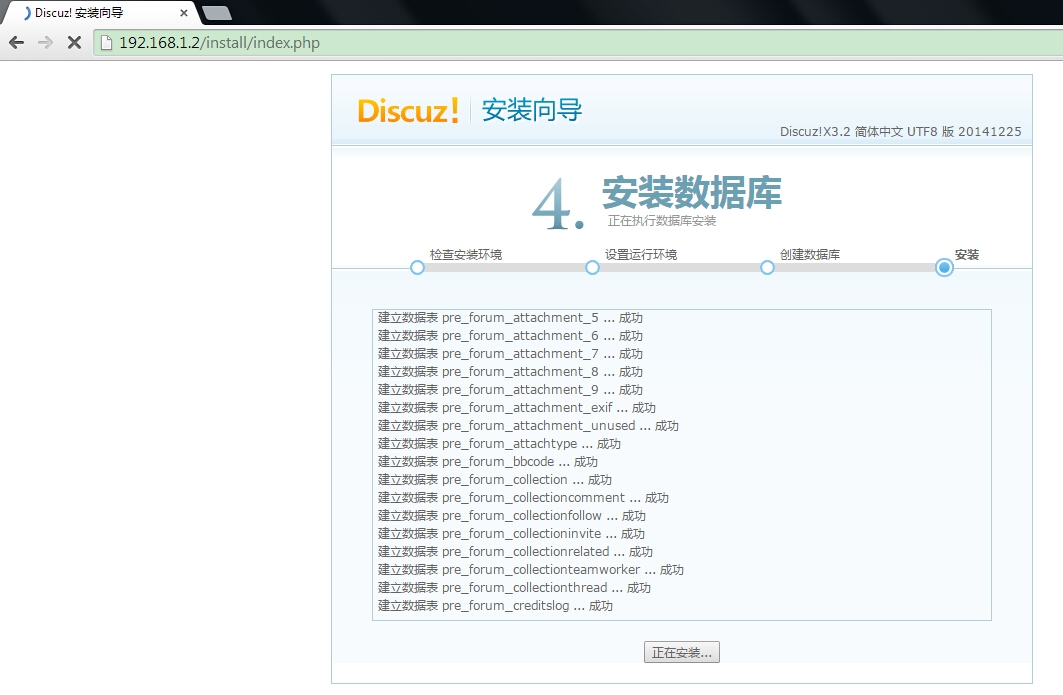Click the Discuz!X3.2 version label link
The height and width of the screenshot is (695, 1063).
tap(899, 131)
